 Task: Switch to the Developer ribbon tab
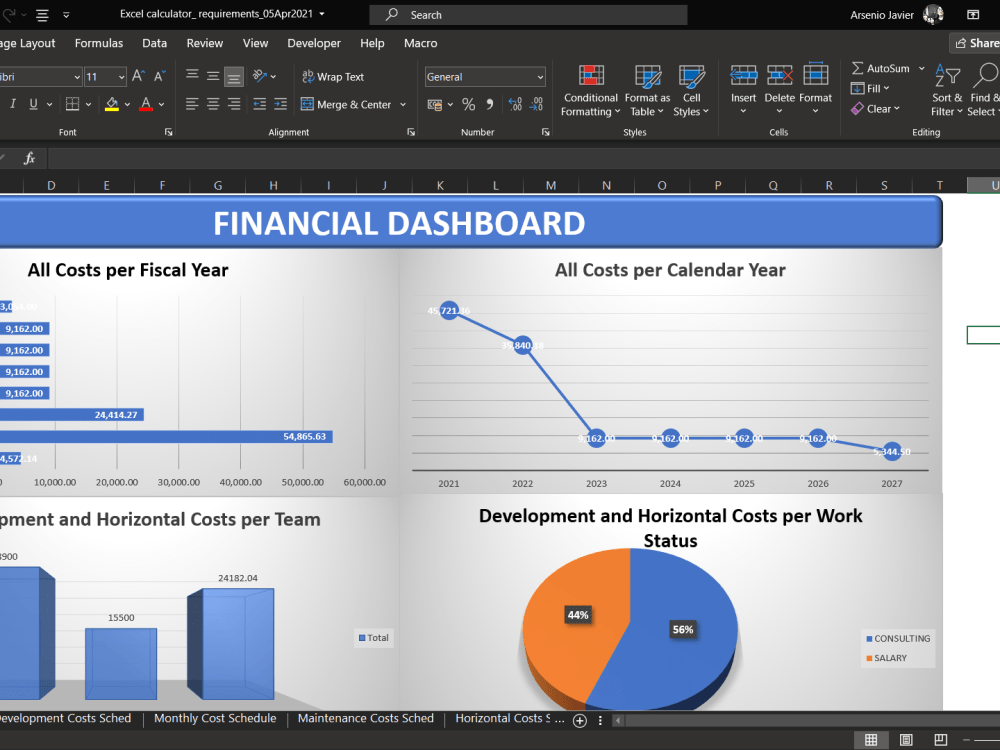[313, 43]
